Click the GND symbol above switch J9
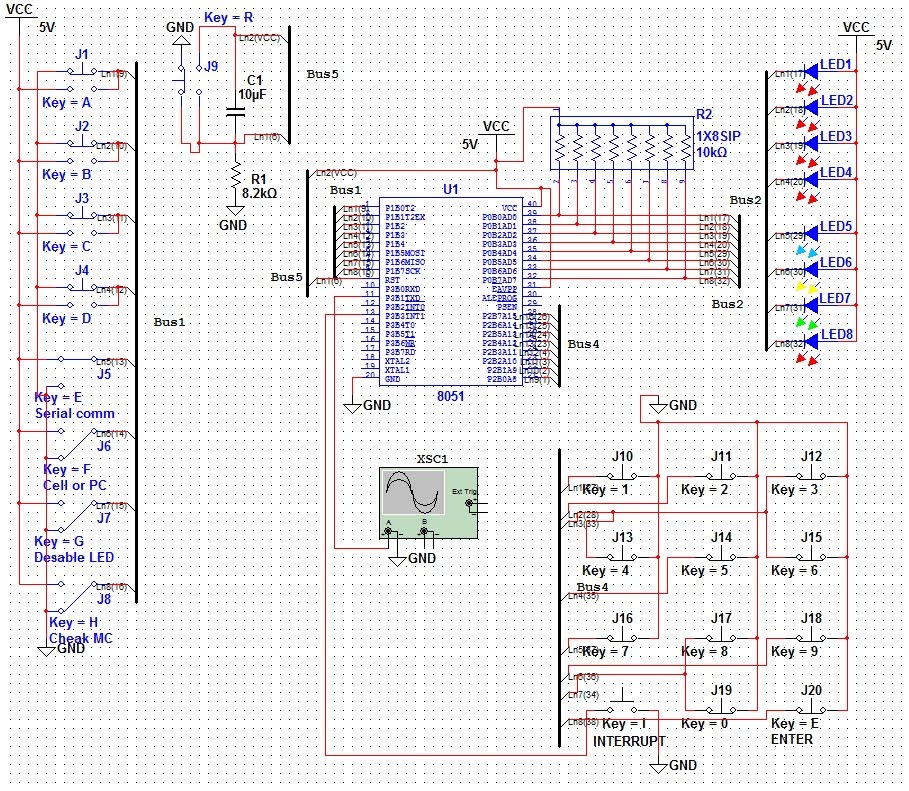The image size is (909, 791). tap(181, 39)
